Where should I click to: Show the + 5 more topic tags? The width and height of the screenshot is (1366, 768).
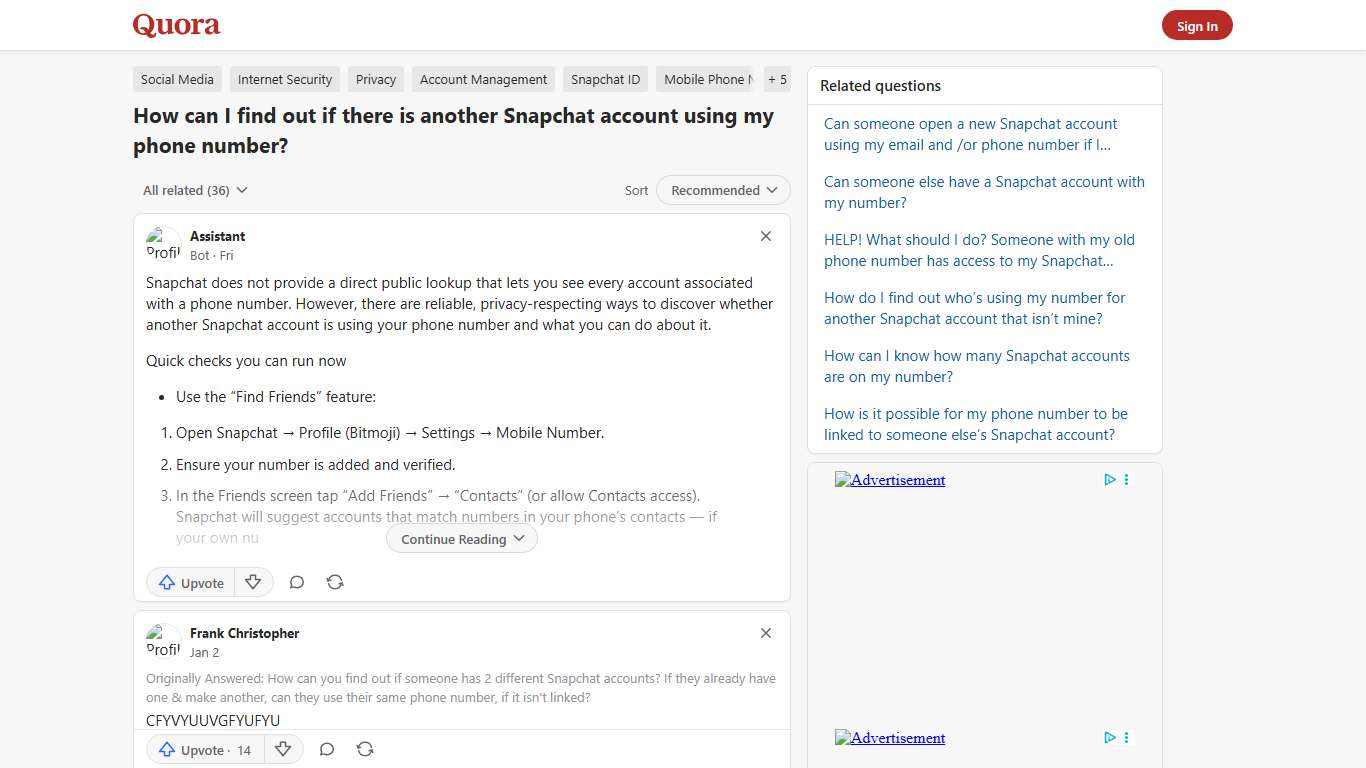pos(777,79)
